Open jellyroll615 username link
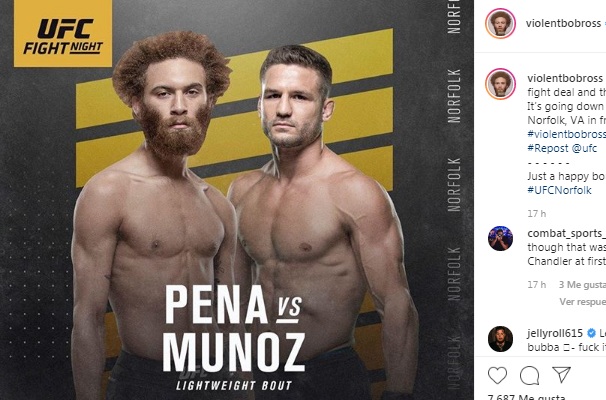The width and height of the screenshot is (606, 400). [x=555, y=333]
